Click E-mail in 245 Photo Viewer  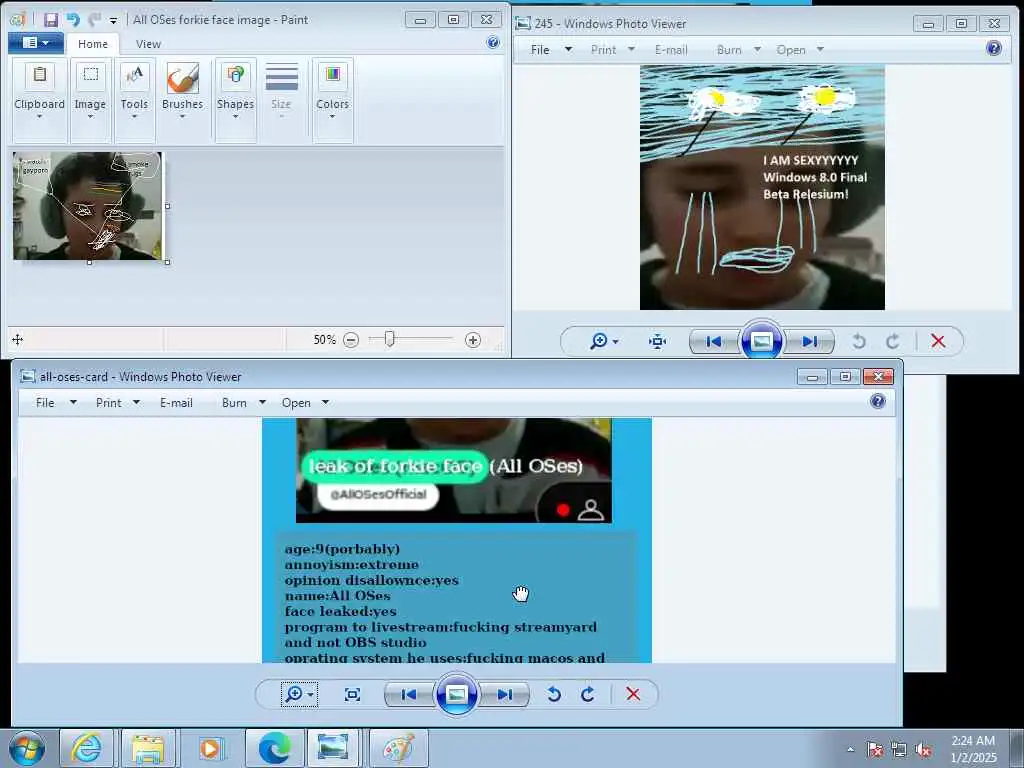click(671, 50)
